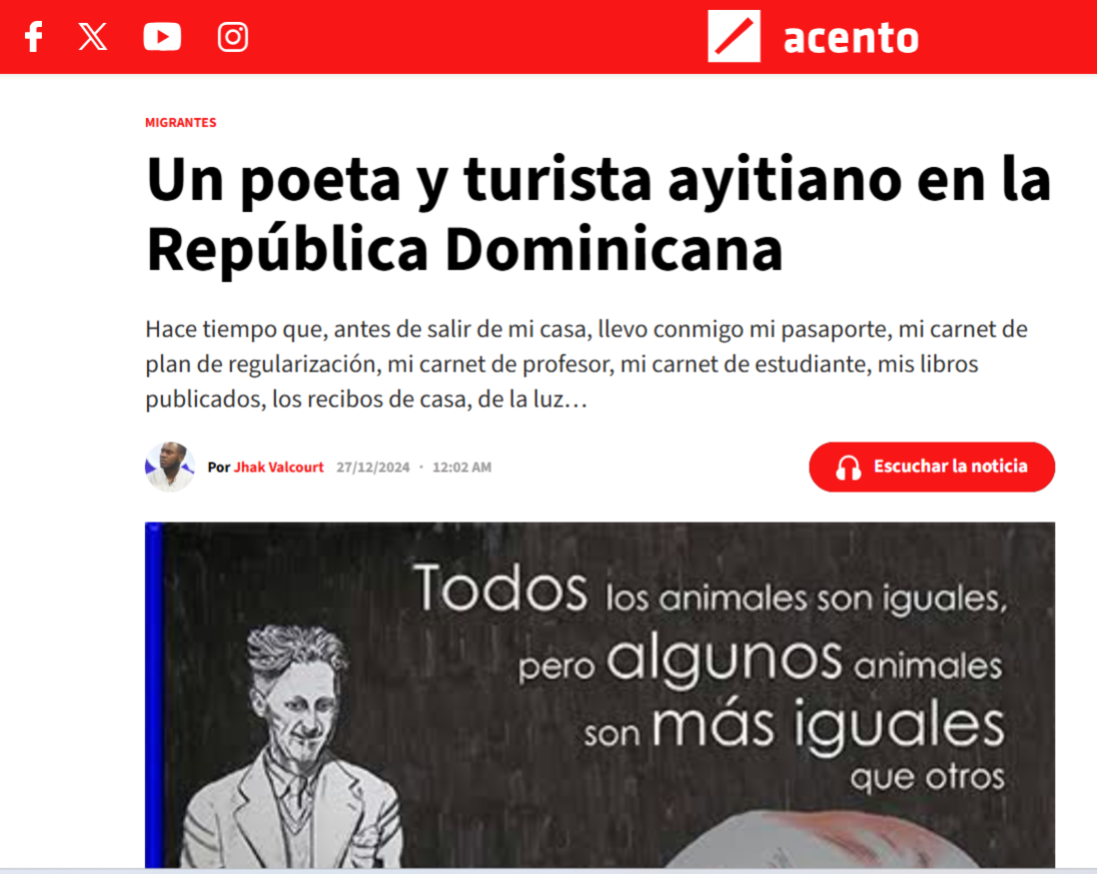Open the X (Twitter) profile icon

tap(92, 37)
